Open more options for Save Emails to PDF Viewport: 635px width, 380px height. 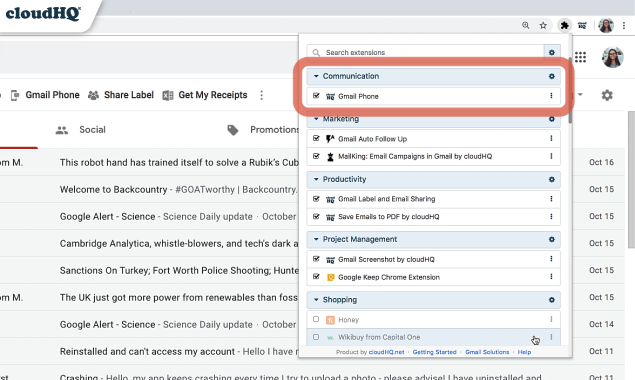[x=551, y=216]
